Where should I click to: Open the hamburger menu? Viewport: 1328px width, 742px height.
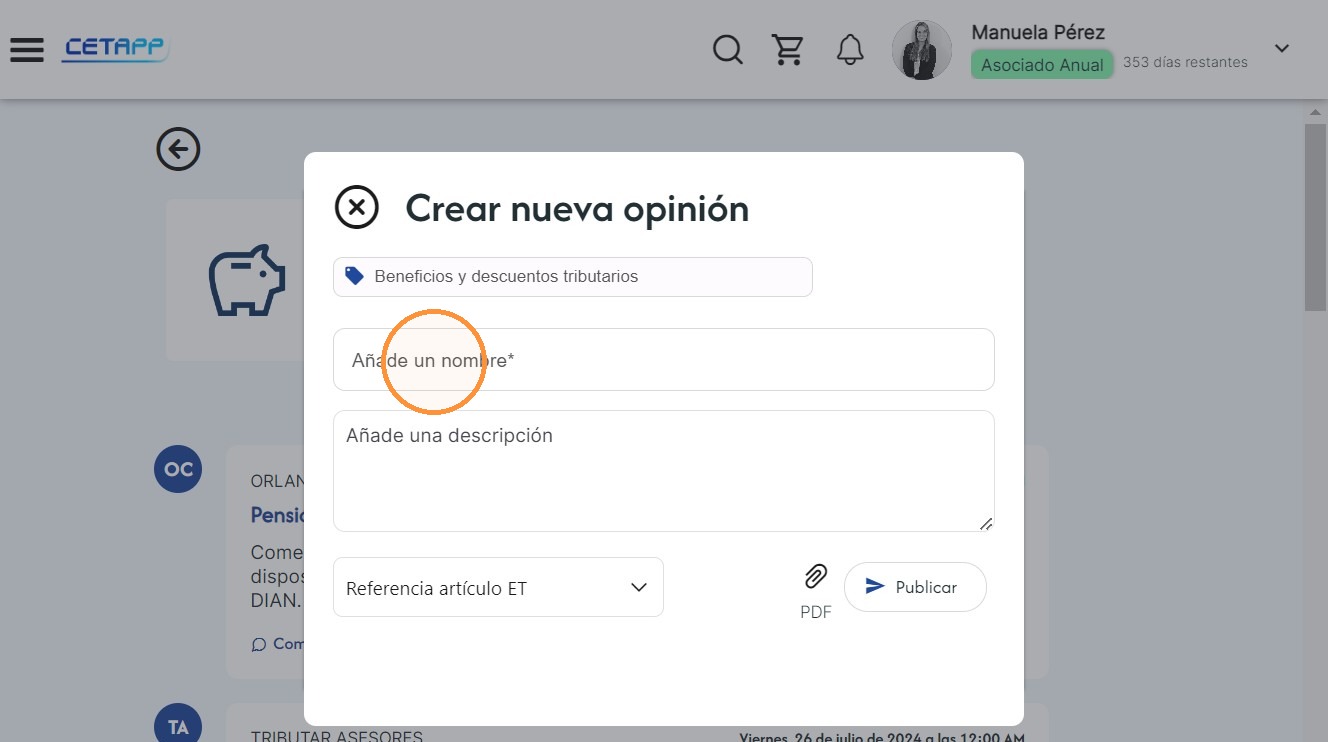tap(27, 49)
